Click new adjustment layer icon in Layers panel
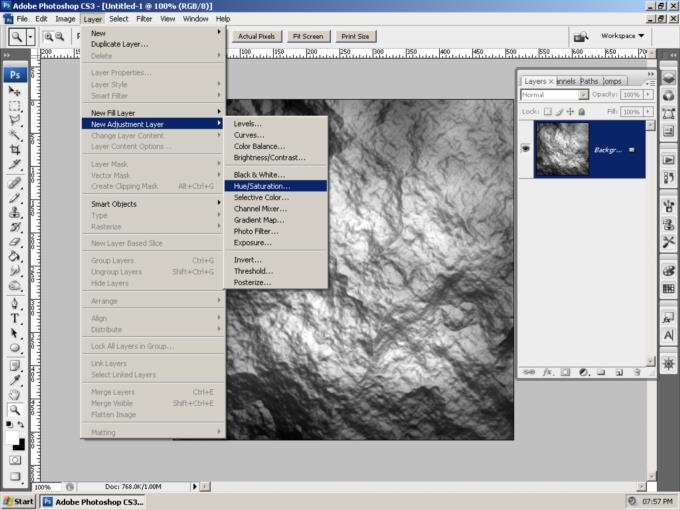Viewport: 680px width, 510px height. [x=584, y=372]
